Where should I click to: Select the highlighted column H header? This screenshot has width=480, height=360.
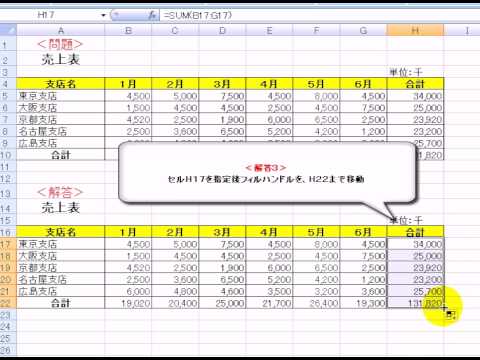tap(415, 31)
